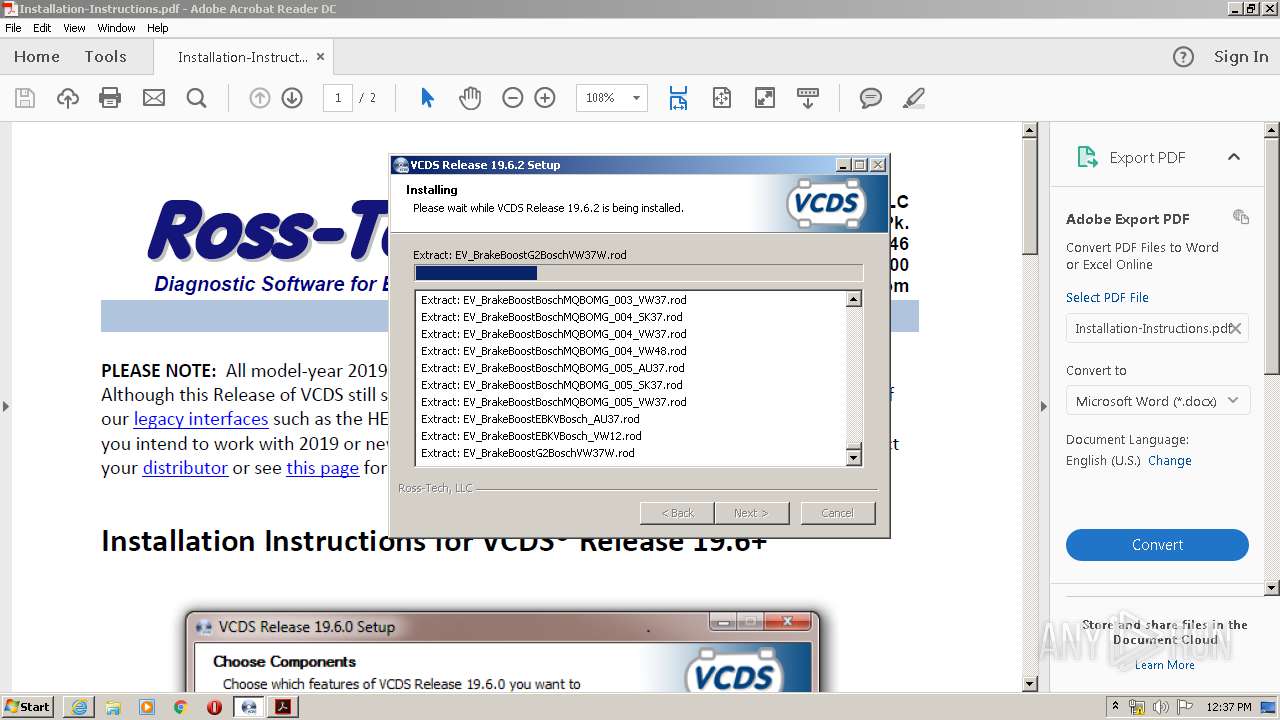
Task: Close the Installation-Instruct... document tab
Action: click(320, 57)
